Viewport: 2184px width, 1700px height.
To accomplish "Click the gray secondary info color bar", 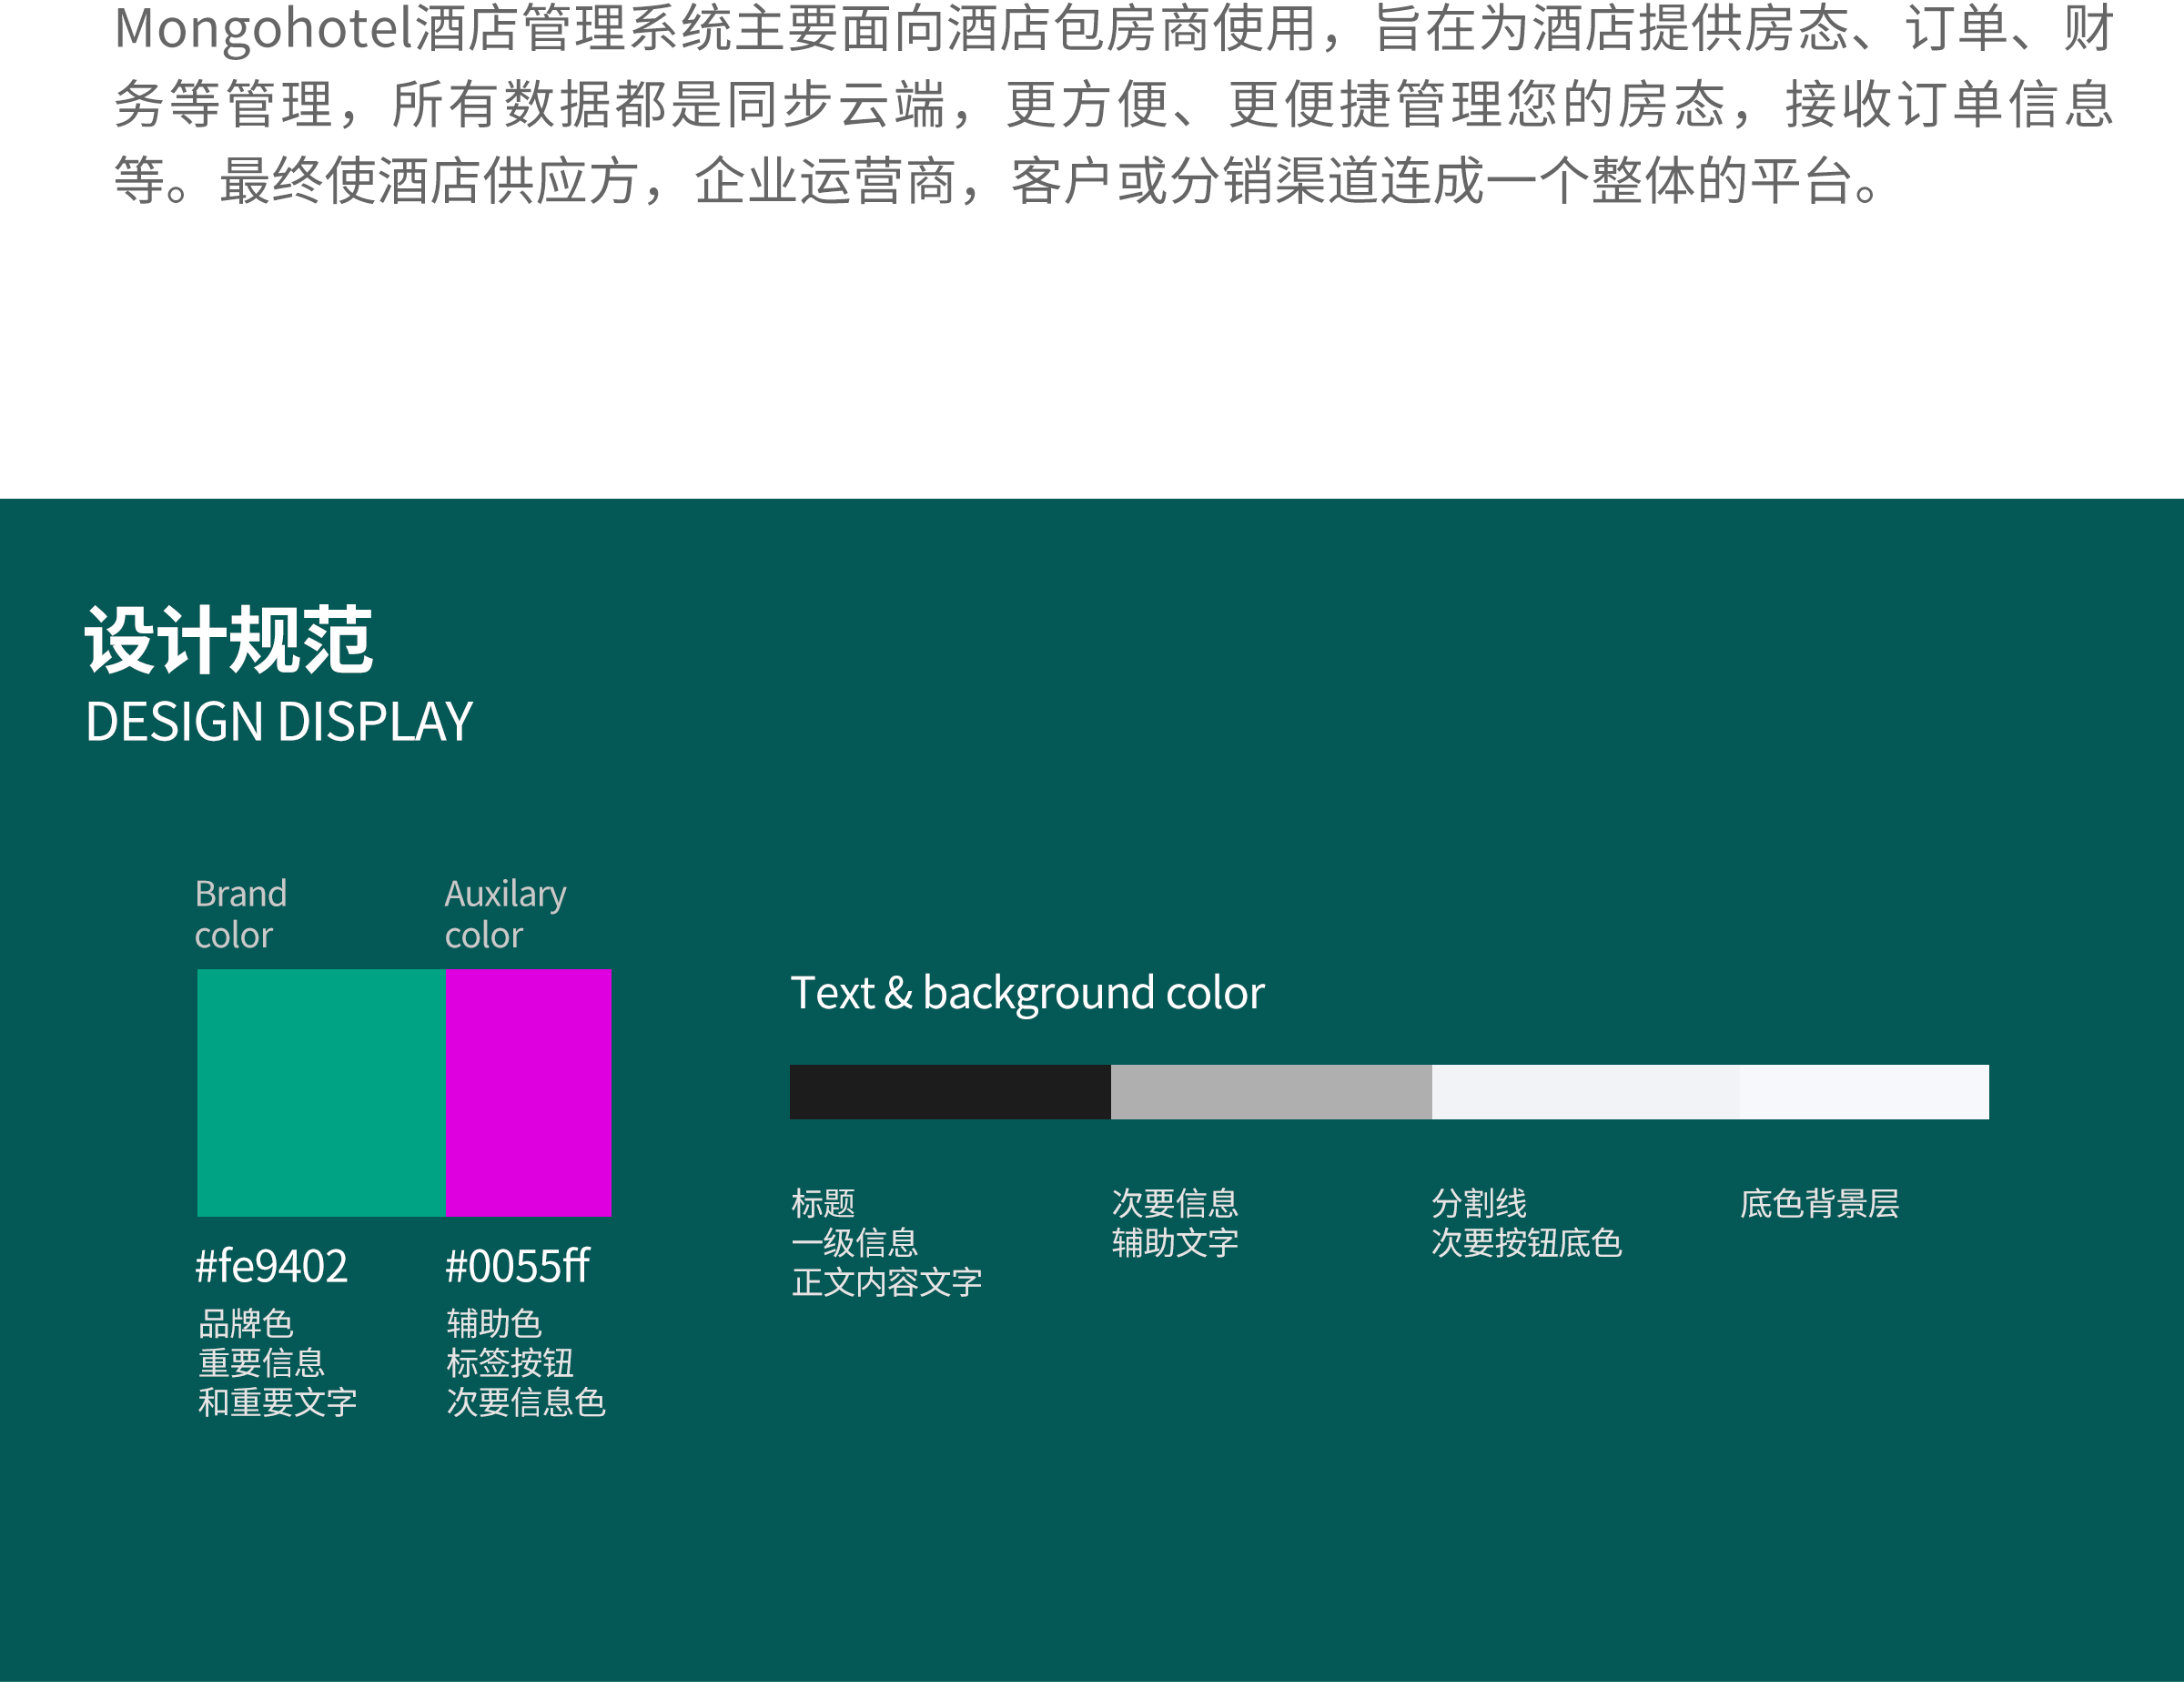I will 1270,1092.
